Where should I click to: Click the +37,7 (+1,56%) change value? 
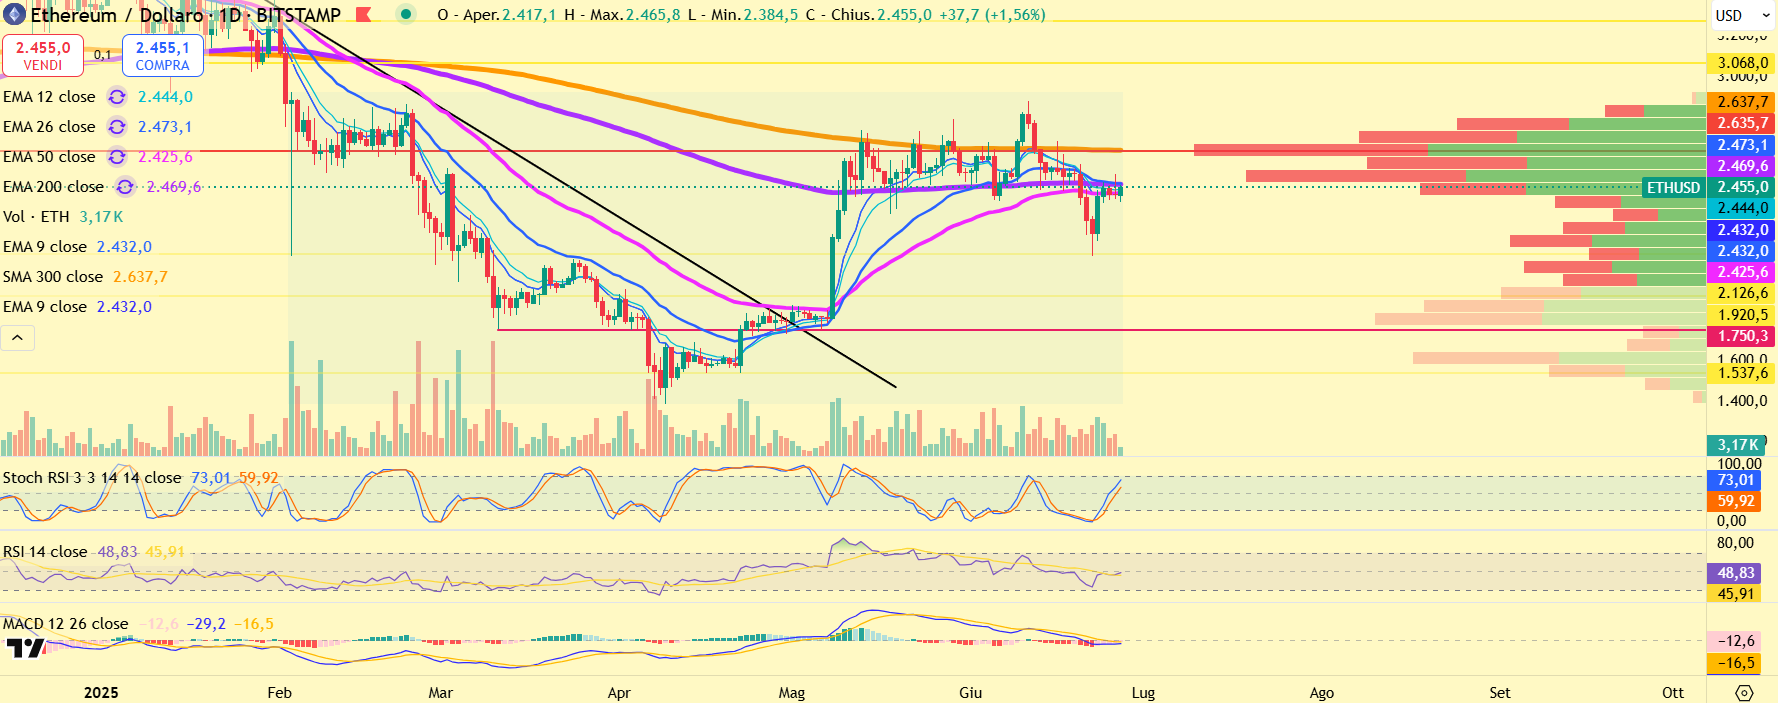[x=992, y=15]
